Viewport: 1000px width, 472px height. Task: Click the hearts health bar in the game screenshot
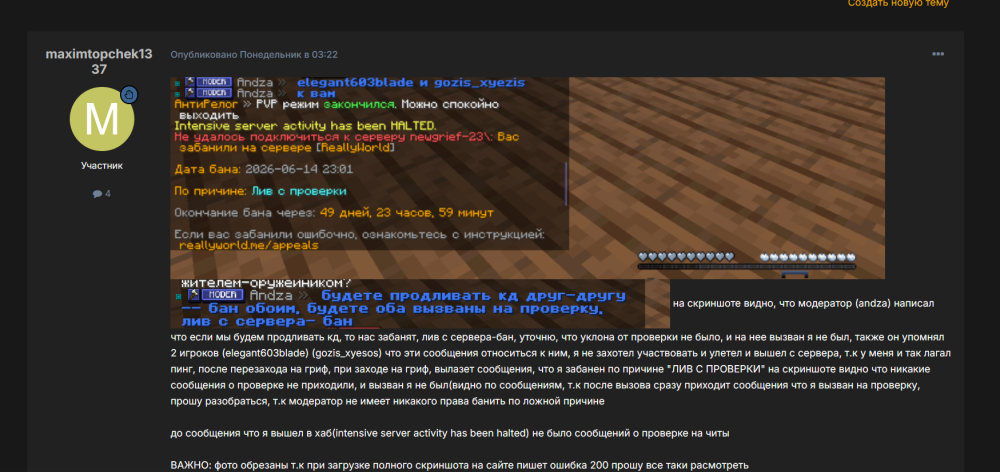click(x=686, y=256)
